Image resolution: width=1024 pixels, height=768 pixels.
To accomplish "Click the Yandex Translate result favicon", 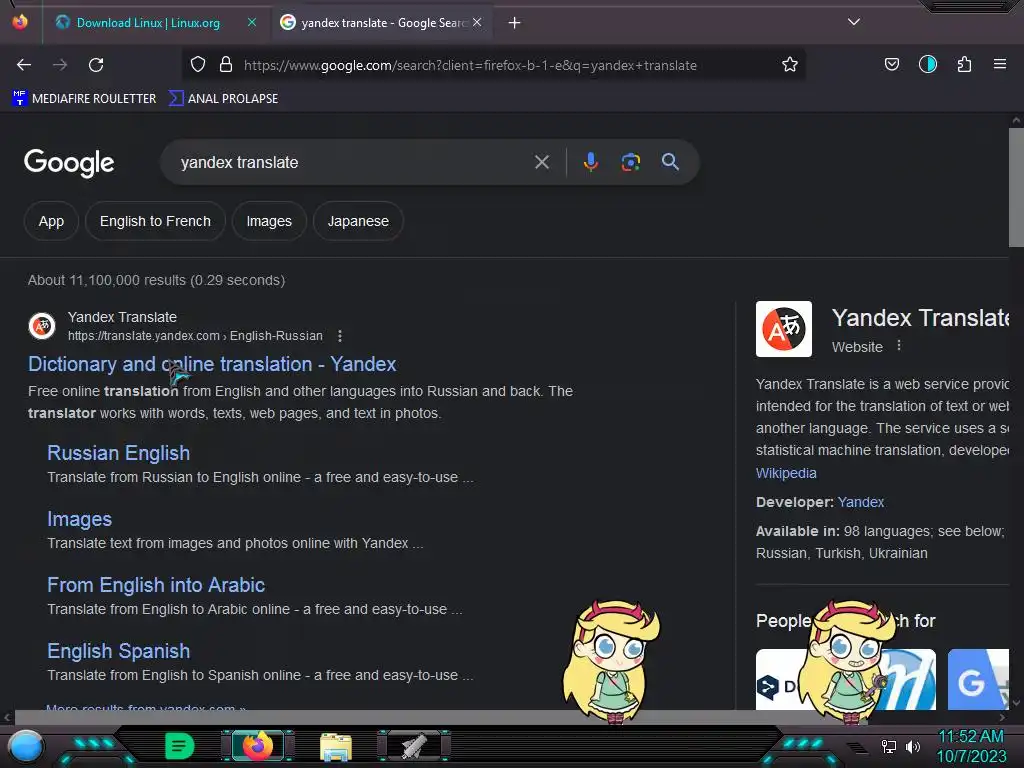I will point(42,326).
